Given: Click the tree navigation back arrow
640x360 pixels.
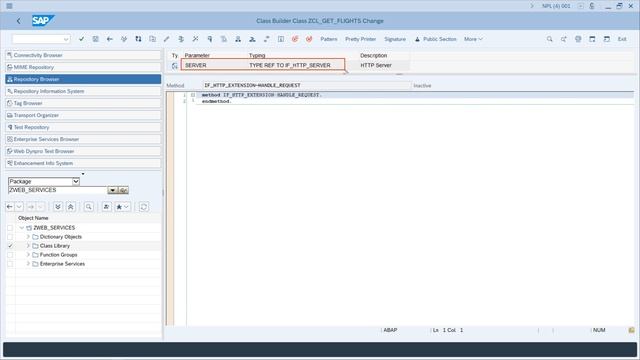Looking at the screenshot, I should tap(10, 207).
